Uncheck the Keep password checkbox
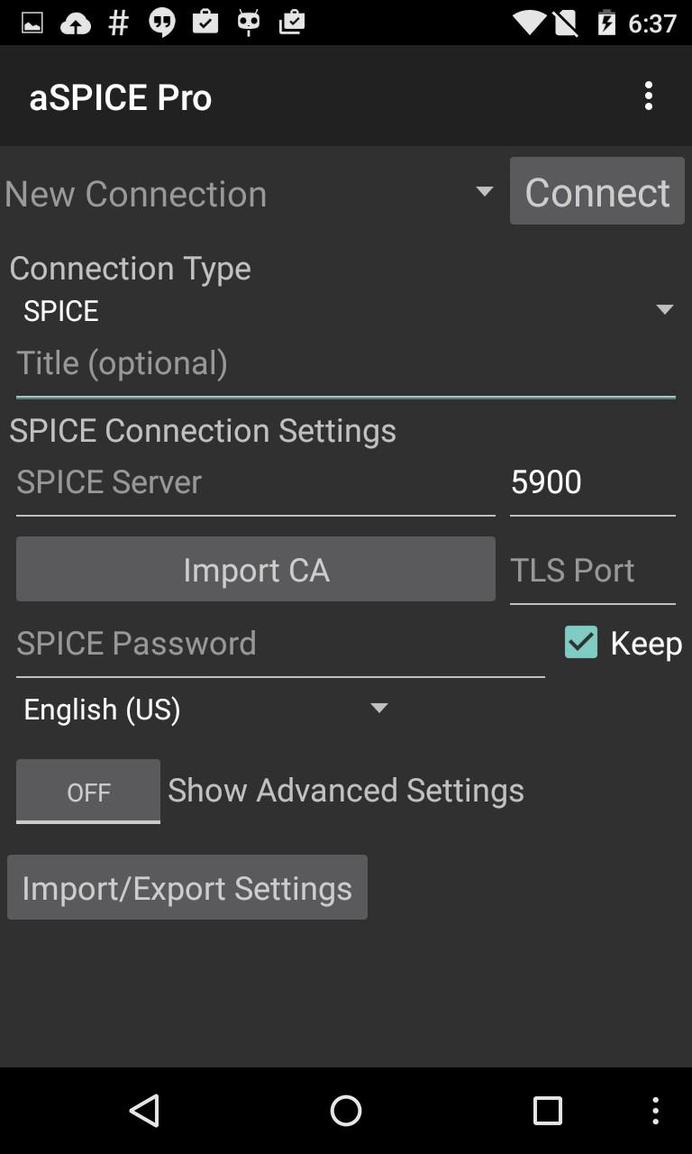Screen dimensions: 692x1154 [x=580, y=642]
